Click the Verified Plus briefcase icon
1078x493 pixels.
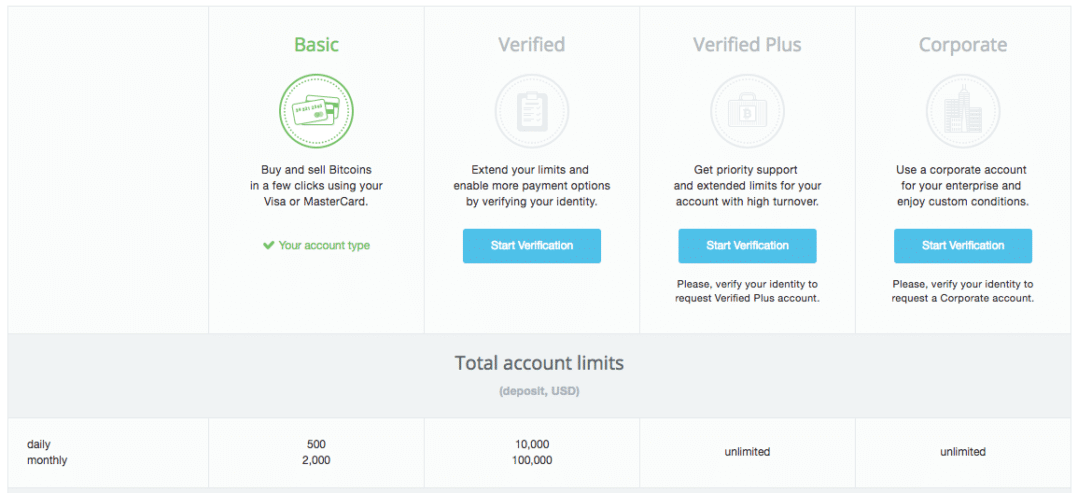(x=747, y=111)
